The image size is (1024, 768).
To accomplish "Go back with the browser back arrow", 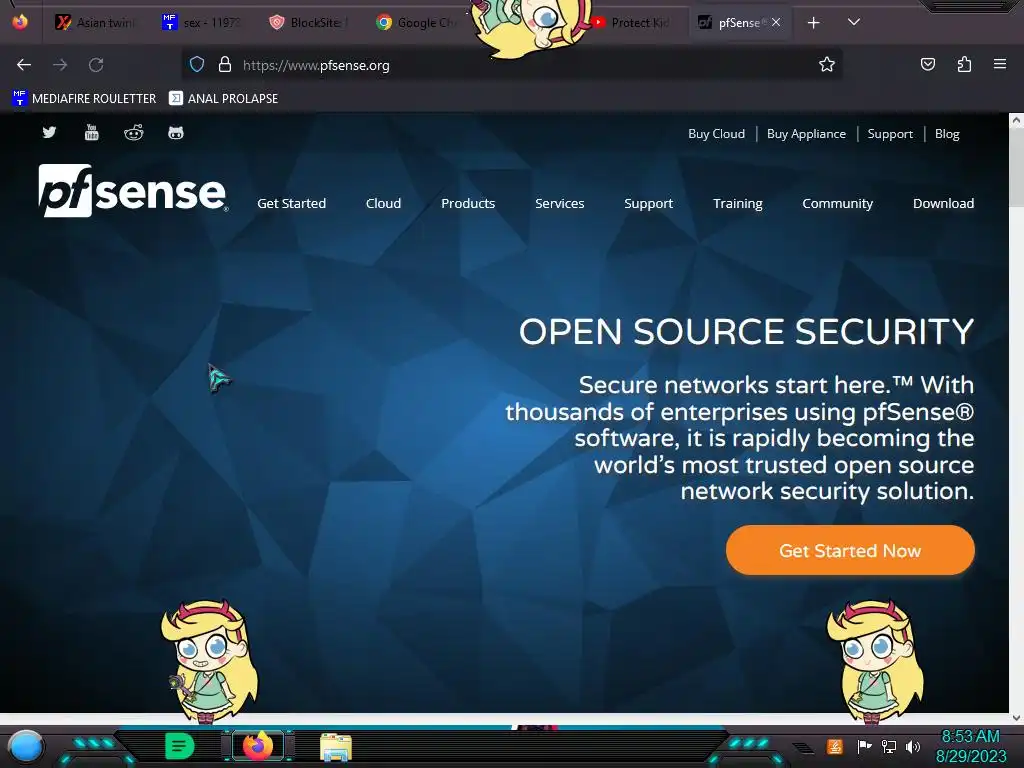I will click(24, 65).
